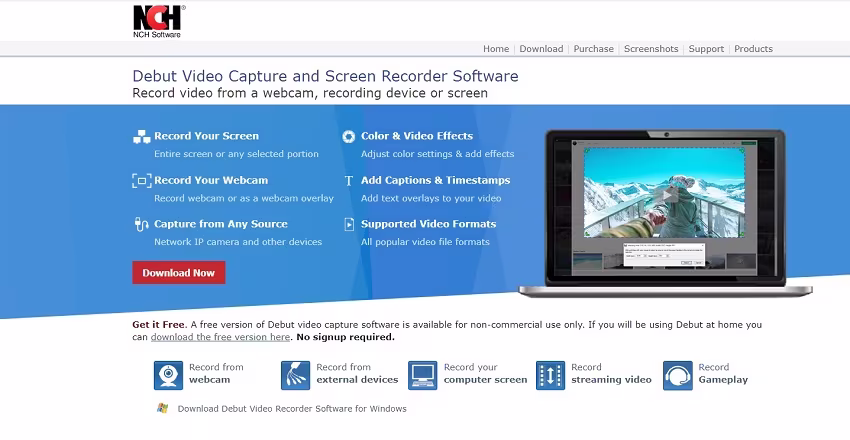Click 'All popular video file formats' text
The image size is (850, 440).
point(426,242)
